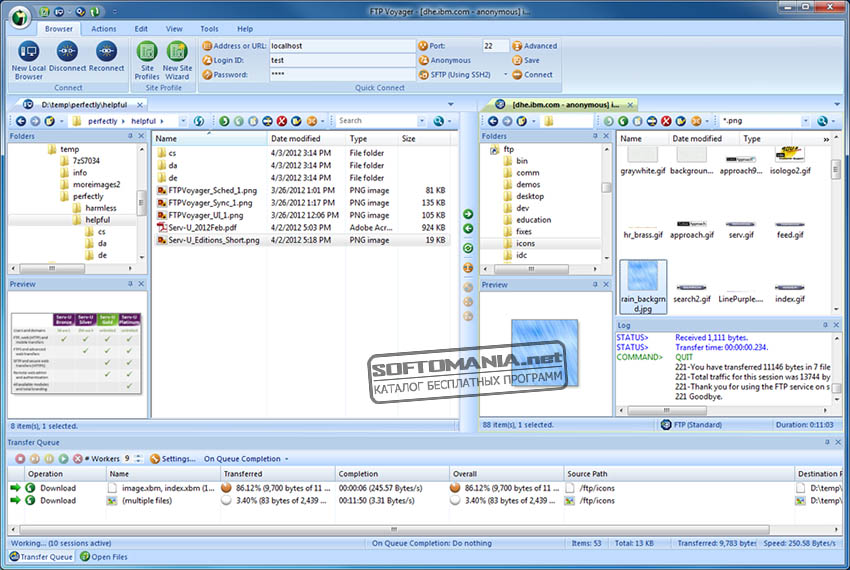Click the red delete icon in local toolbar
Viewport: 850px width, 570px height.
tap(281, 121)
